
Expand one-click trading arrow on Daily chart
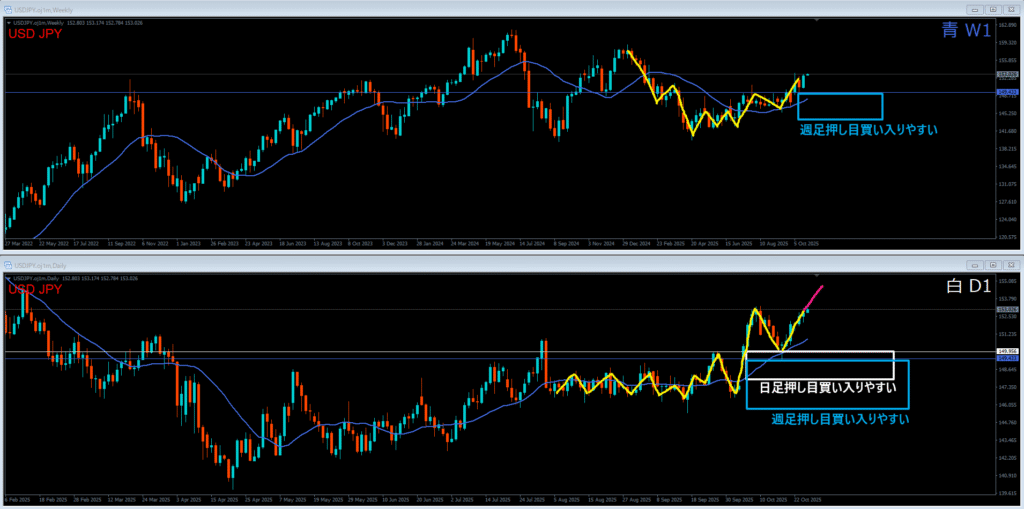point(7,277)
